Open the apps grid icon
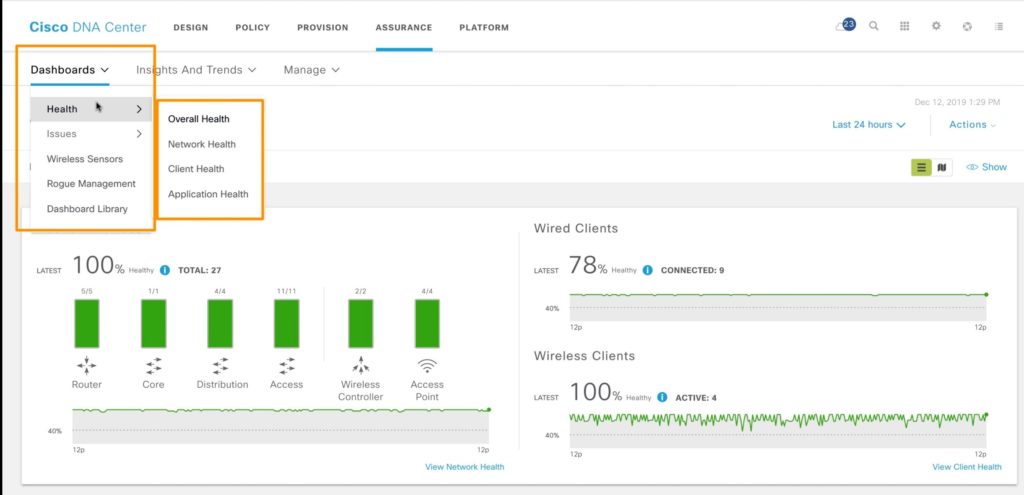 tap(905, 27)
